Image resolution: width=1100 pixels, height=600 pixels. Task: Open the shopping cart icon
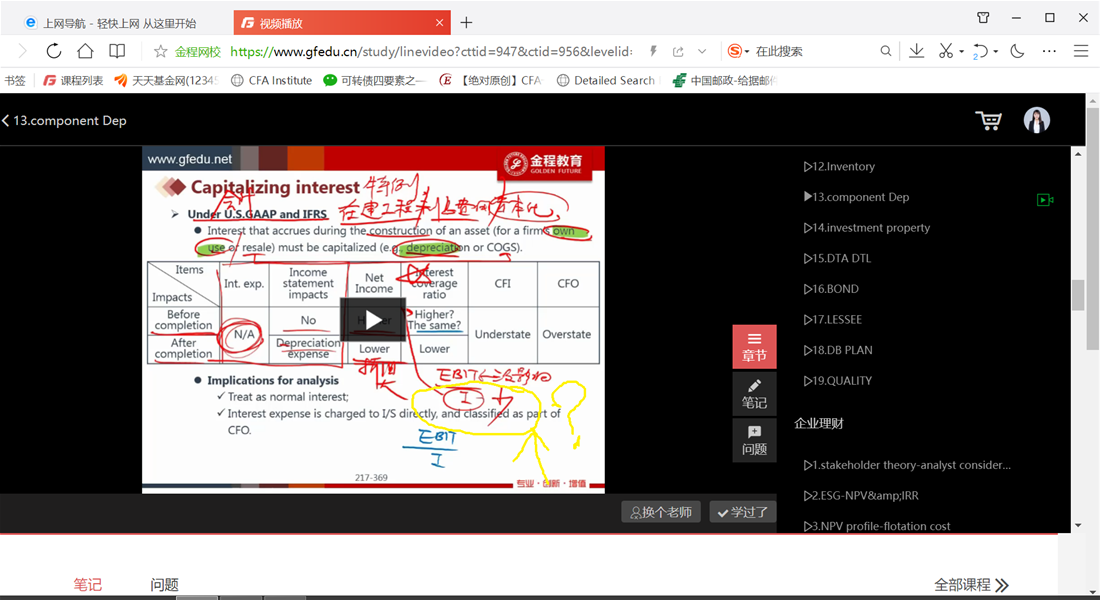point(988,121)
